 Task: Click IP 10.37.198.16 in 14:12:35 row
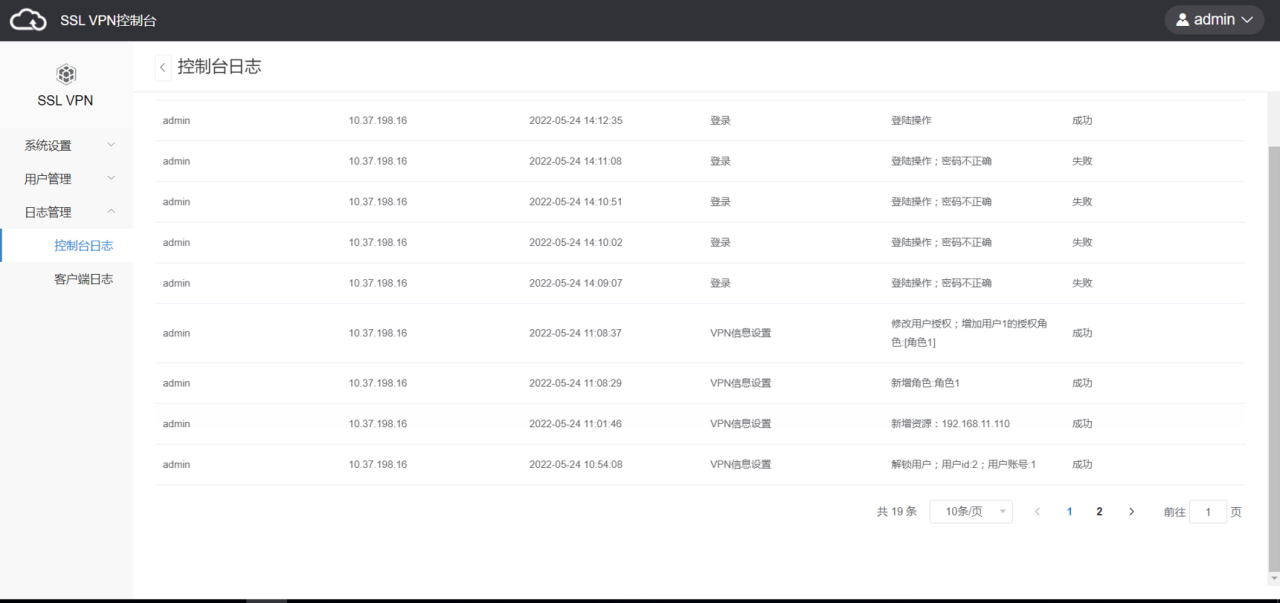(378, 120)
